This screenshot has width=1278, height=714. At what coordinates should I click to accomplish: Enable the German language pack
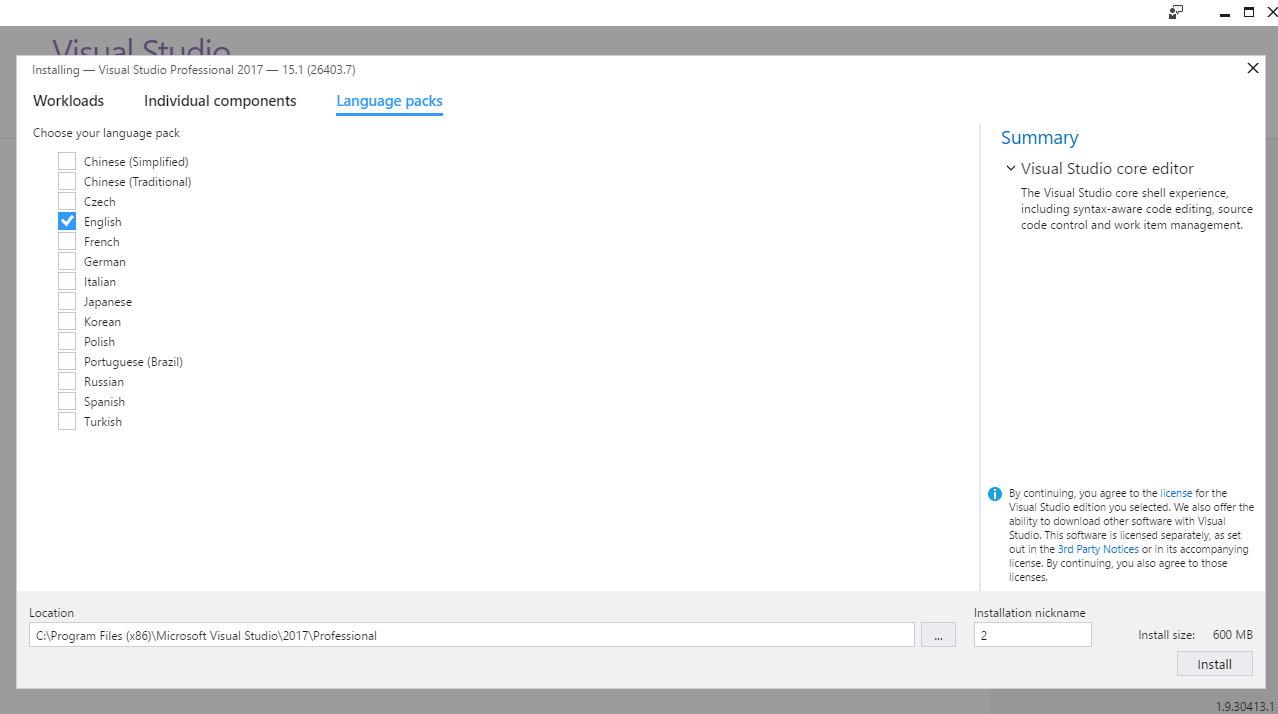(x=66, y=261)
